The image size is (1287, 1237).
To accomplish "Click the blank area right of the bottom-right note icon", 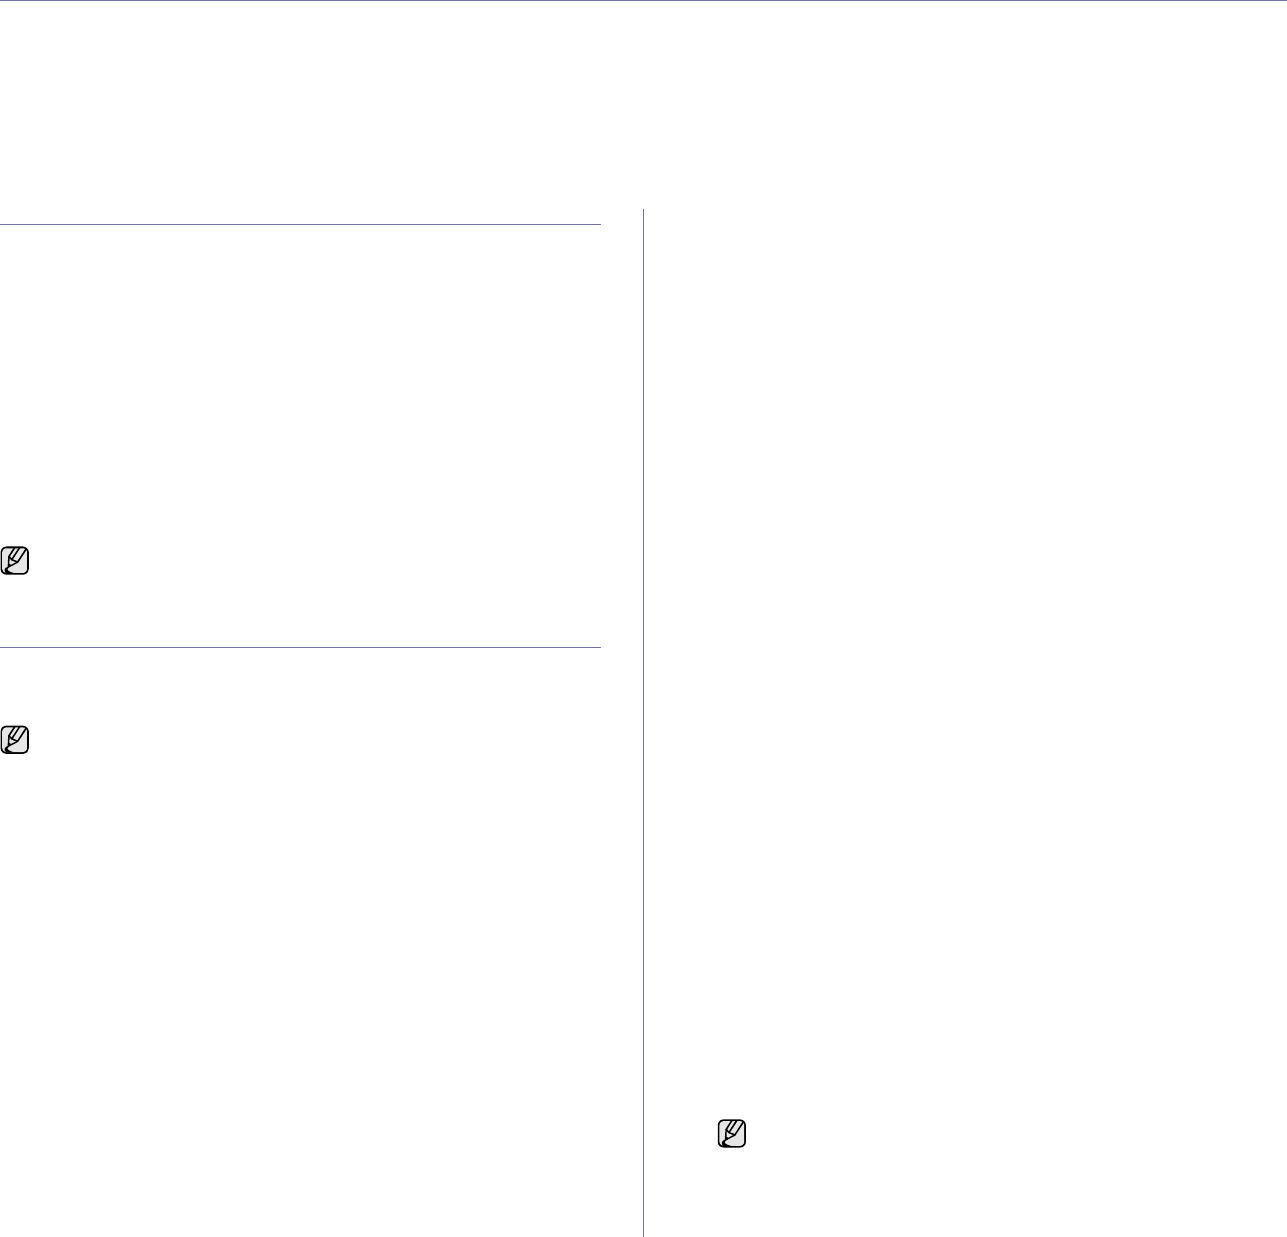I will [1000, 1134].
